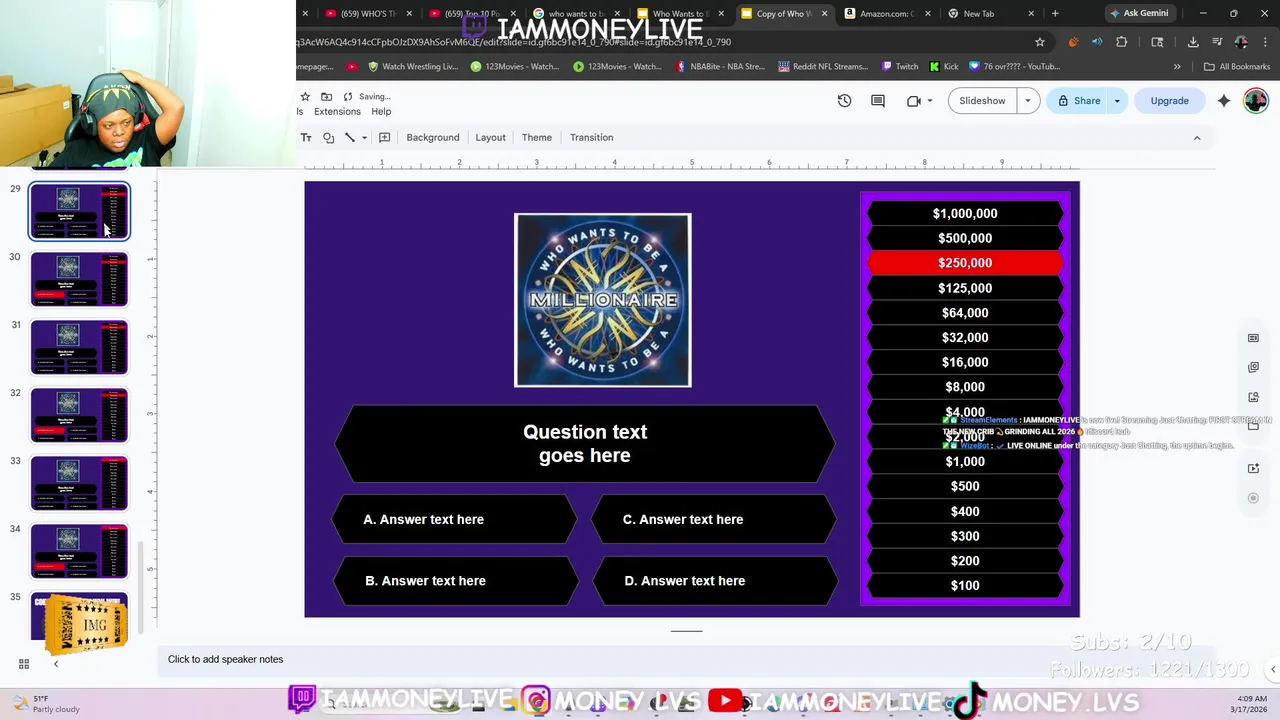Select the highlighted $250,000 prize level

(x=965, y=263)
